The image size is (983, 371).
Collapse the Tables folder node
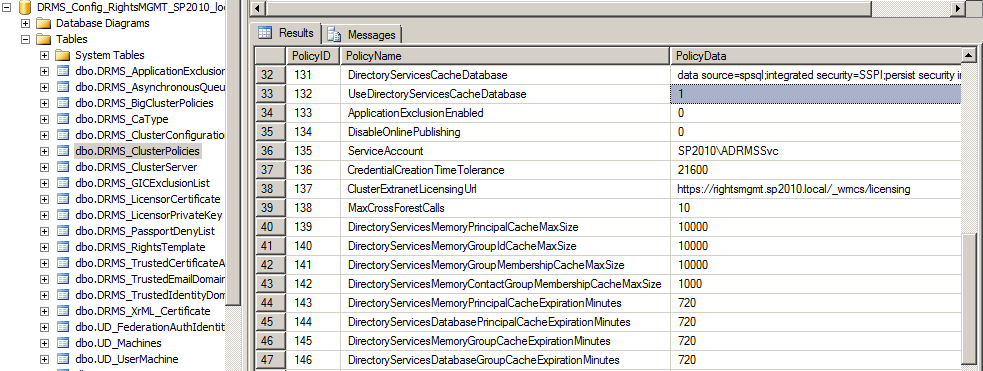[x=26, y=39]
